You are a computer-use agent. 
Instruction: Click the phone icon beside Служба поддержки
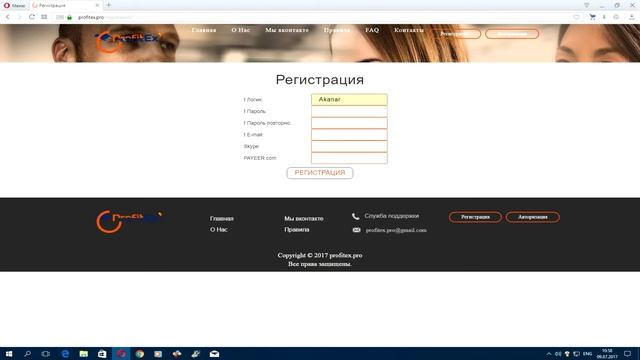click(356, 216)
